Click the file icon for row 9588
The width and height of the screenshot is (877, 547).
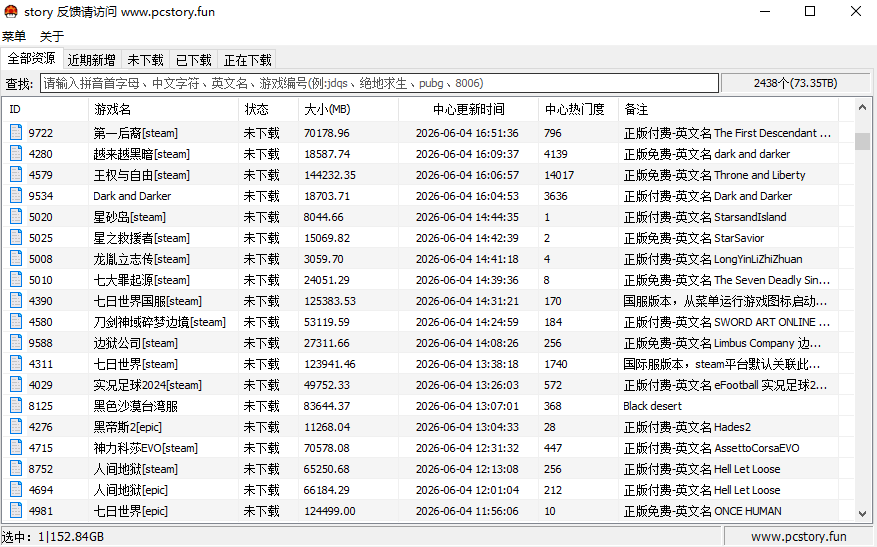tap(16, 342)
